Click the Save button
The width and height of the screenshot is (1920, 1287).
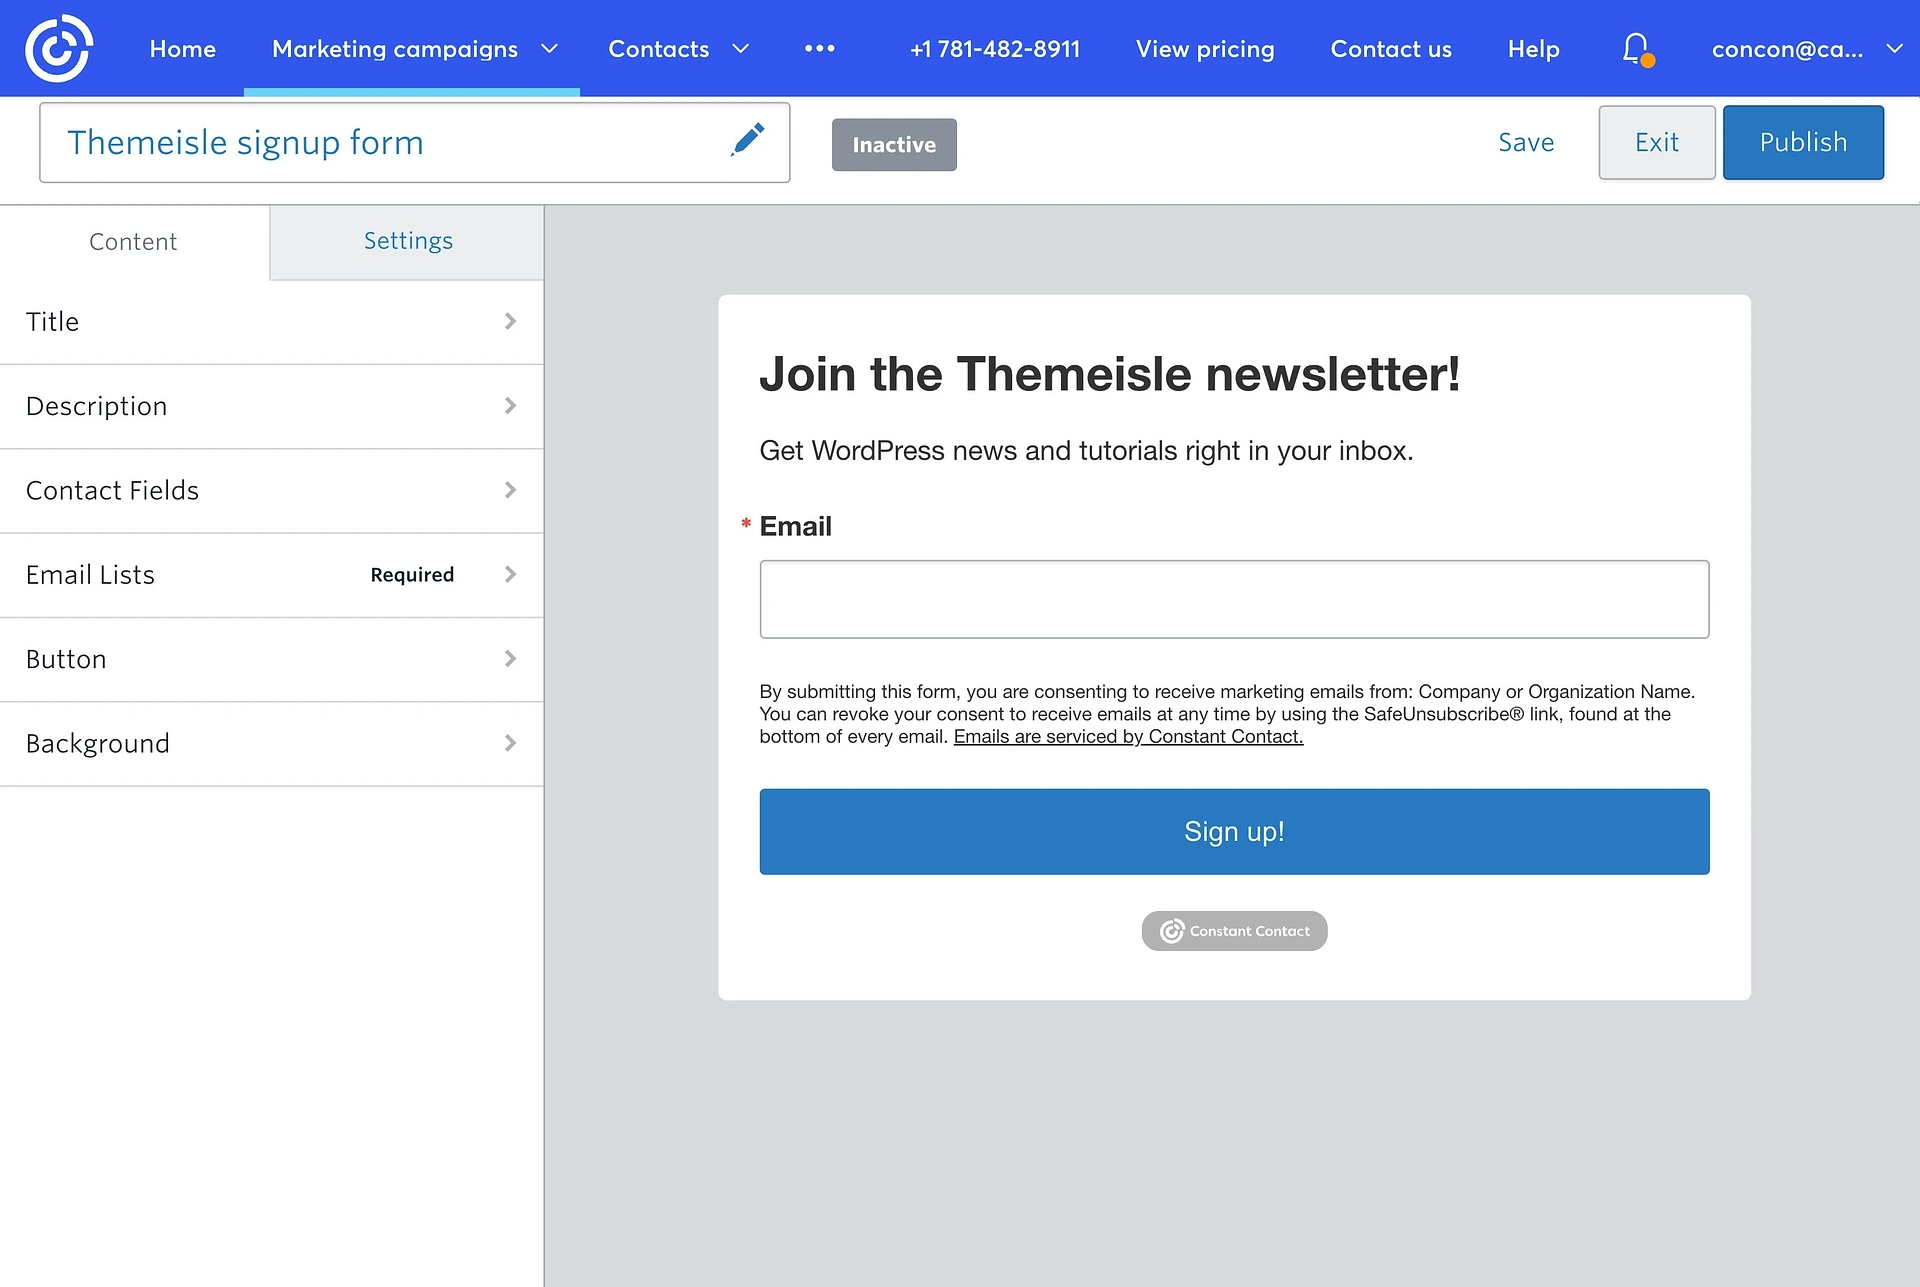1525,142
